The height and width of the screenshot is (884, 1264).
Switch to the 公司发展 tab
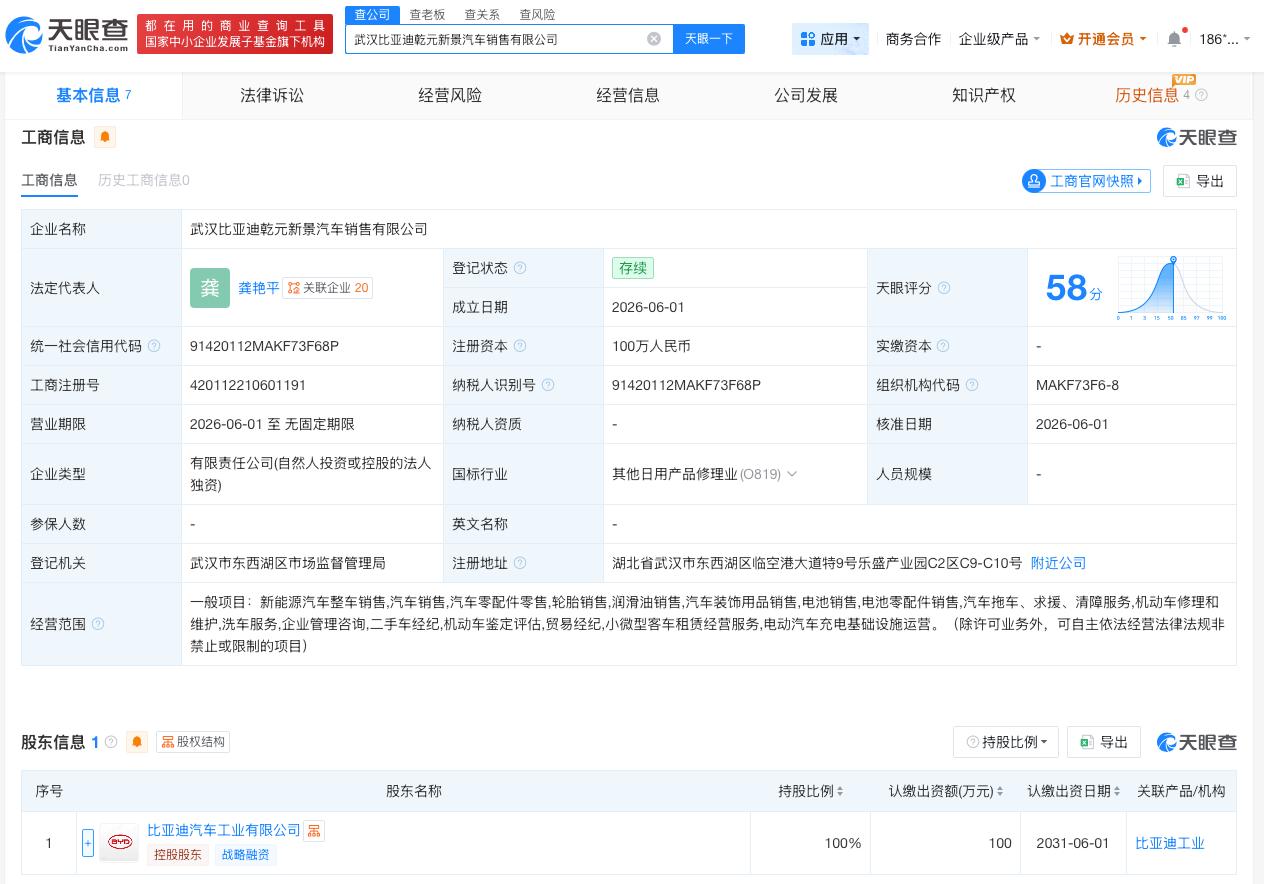click(806, 95)
